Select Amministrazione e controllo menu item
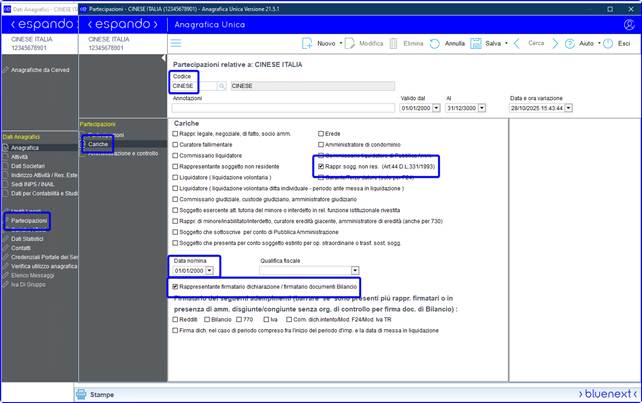642x403 pixels. 123,153
